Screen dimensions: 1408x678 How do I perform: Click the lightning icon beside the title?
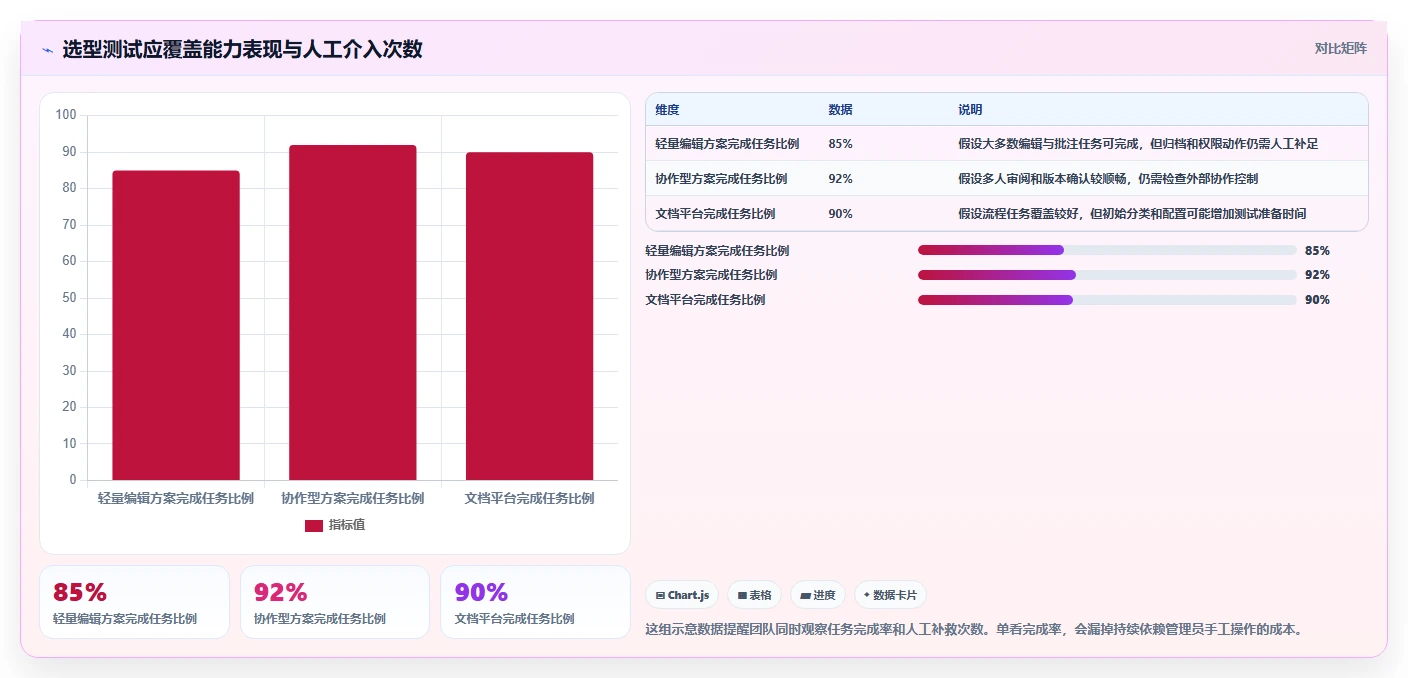[x=47, y=49]
